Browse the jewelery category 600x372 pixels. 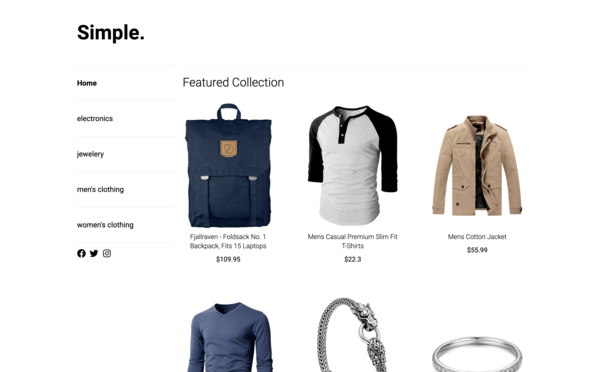(x=90, y=154)
